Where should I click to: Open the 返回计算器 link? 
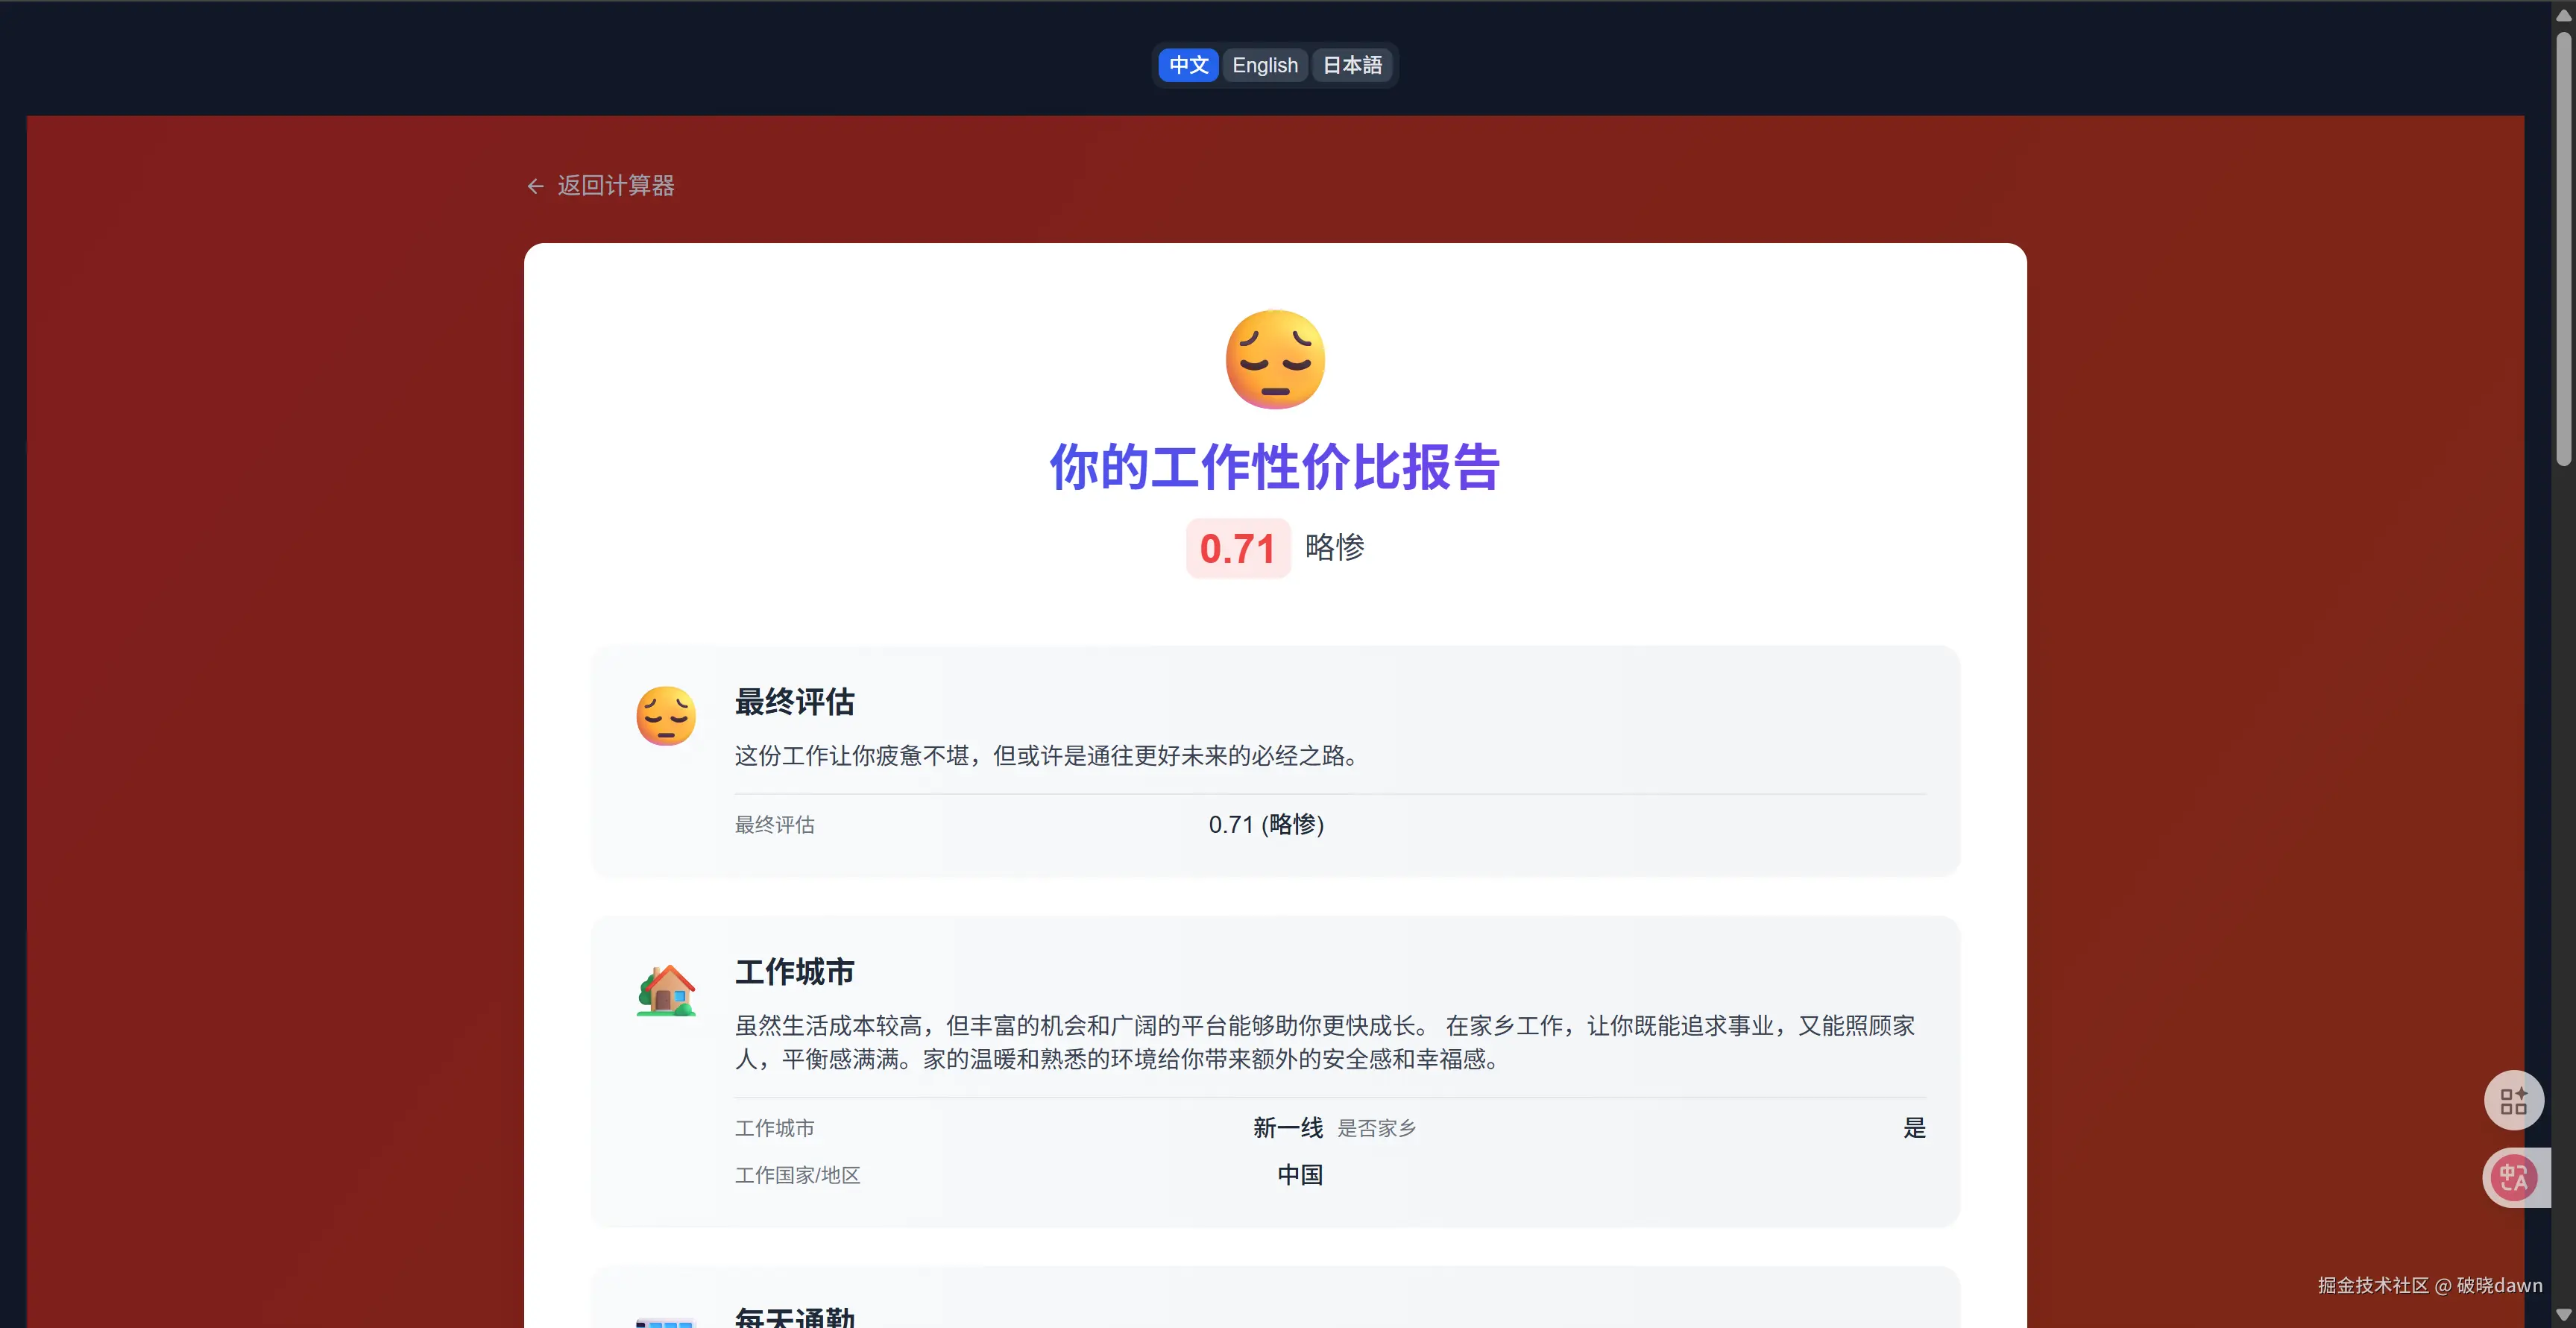coord(616,186)
